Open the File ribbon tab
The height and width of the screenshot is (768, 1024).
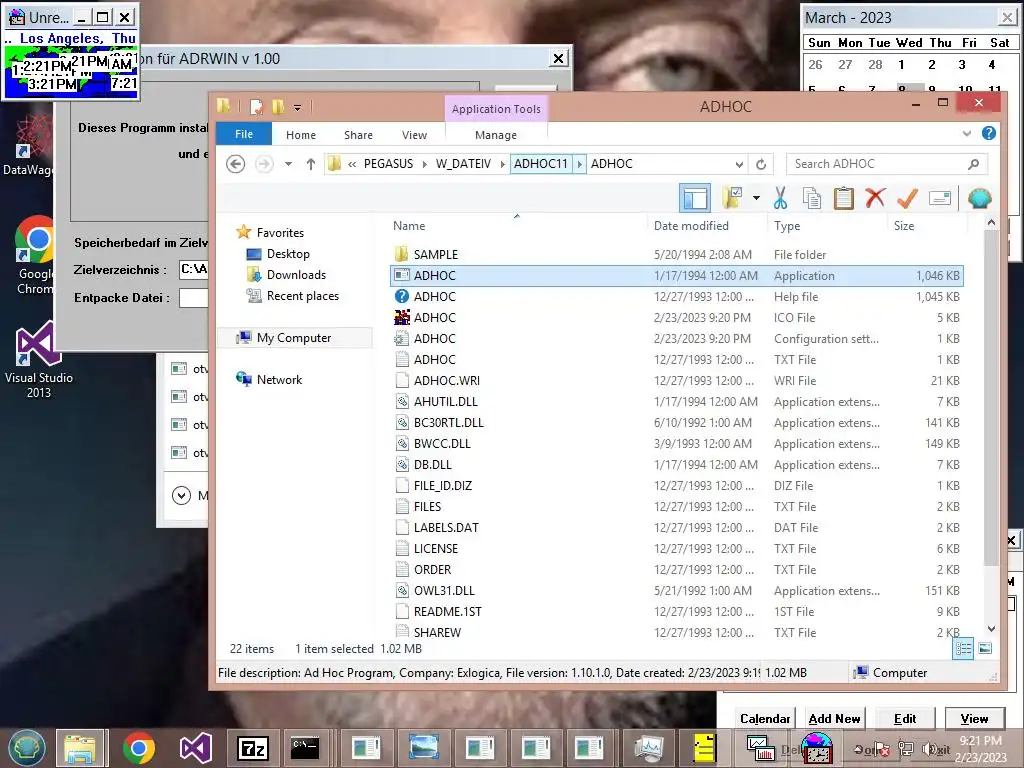click(244, 134)
